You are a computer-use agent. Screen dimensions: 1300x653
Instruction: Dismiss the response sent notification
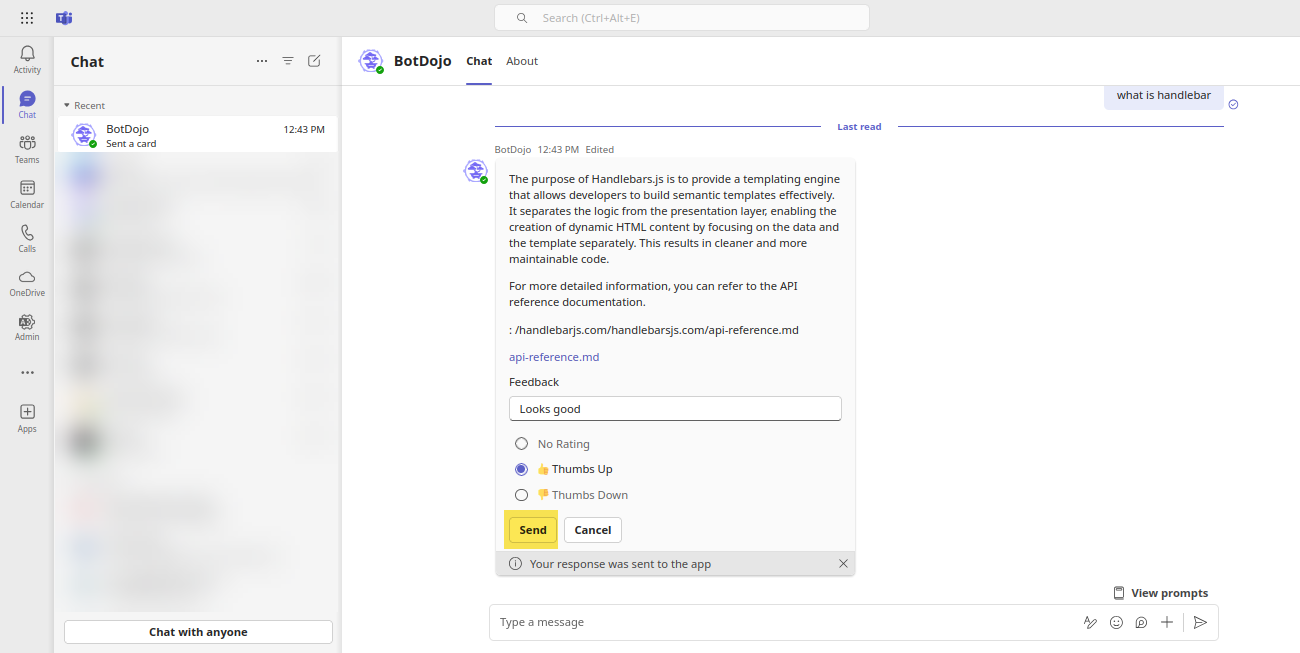[x=843, y=564]
